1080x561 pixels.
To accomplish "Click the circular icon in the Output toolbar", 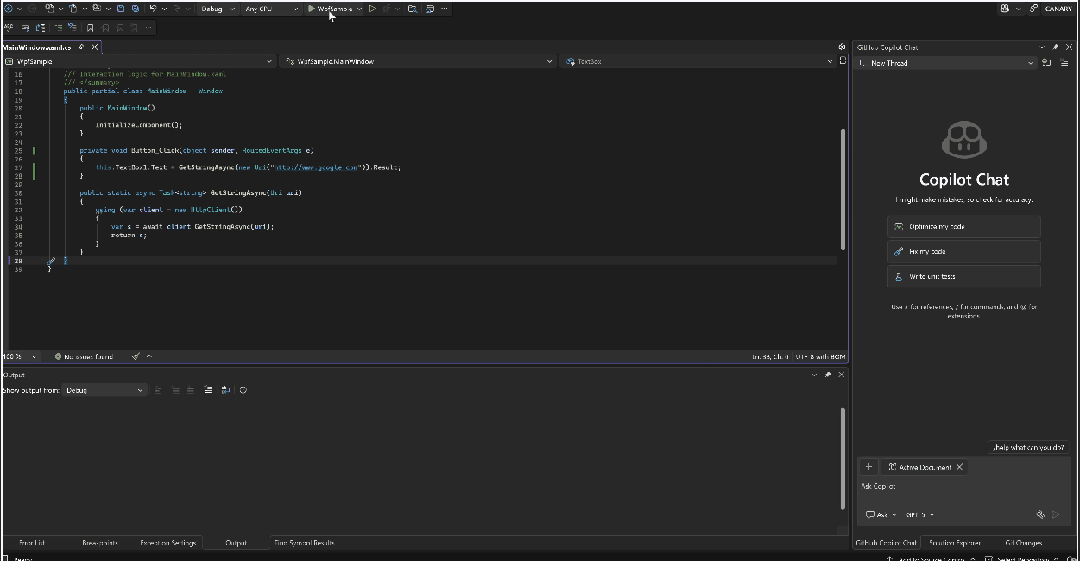I will pos(243,390).
